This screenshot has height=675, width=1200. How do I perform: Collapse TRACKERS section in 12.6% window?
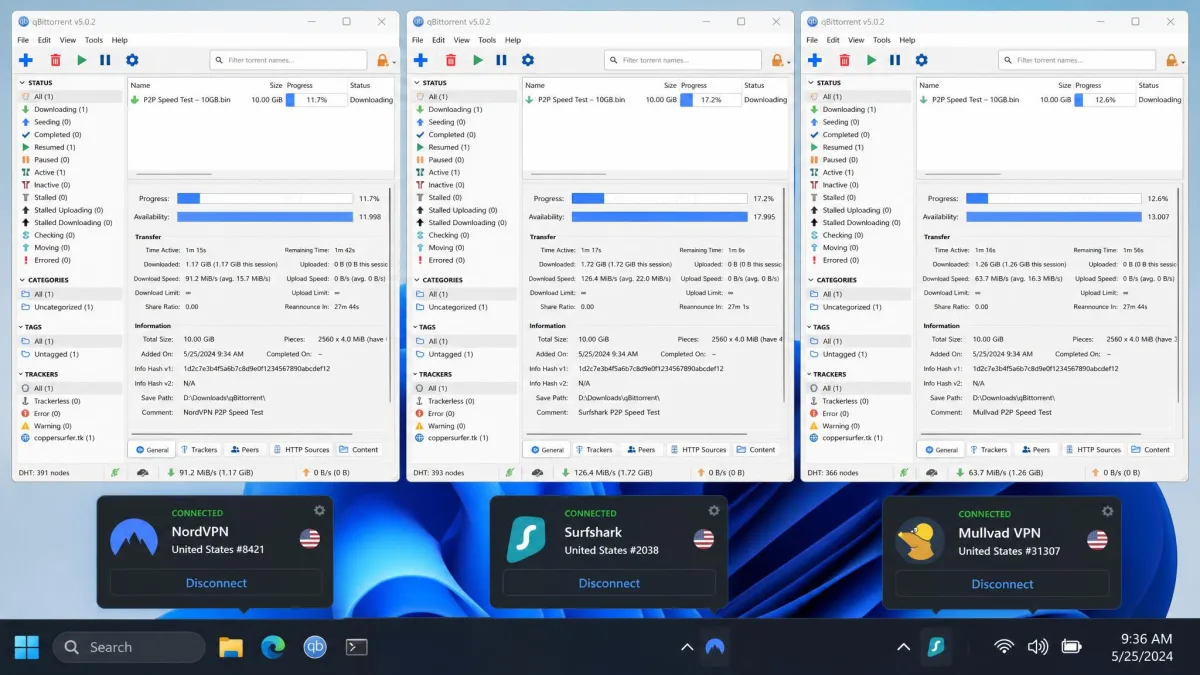809,374
